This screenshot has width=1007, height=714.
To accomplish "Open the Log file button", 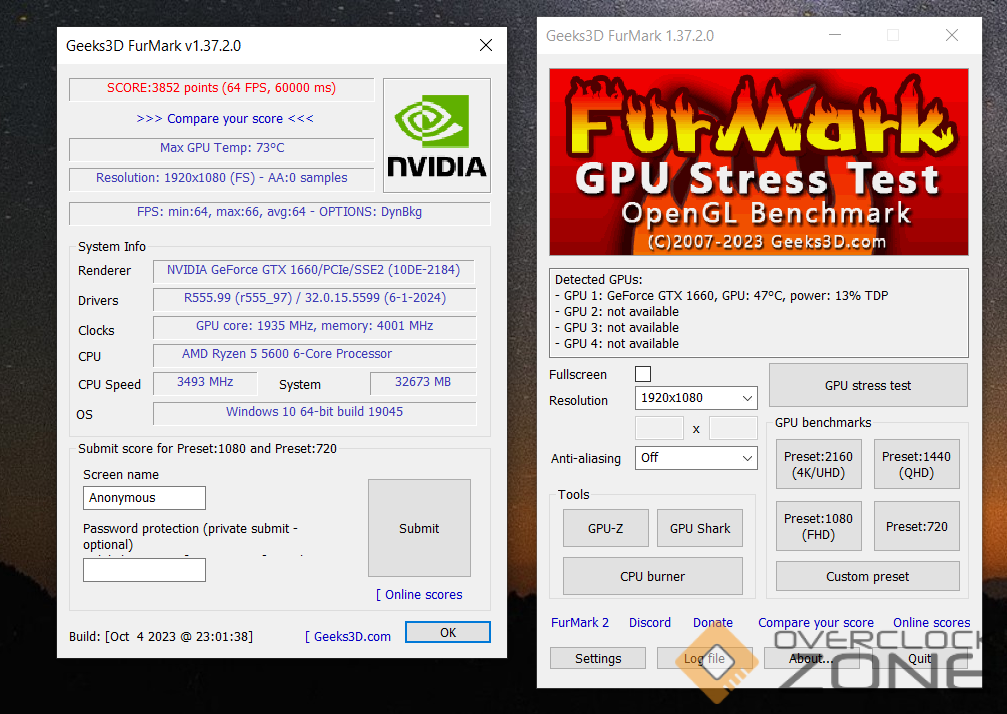I will (705, 659).
